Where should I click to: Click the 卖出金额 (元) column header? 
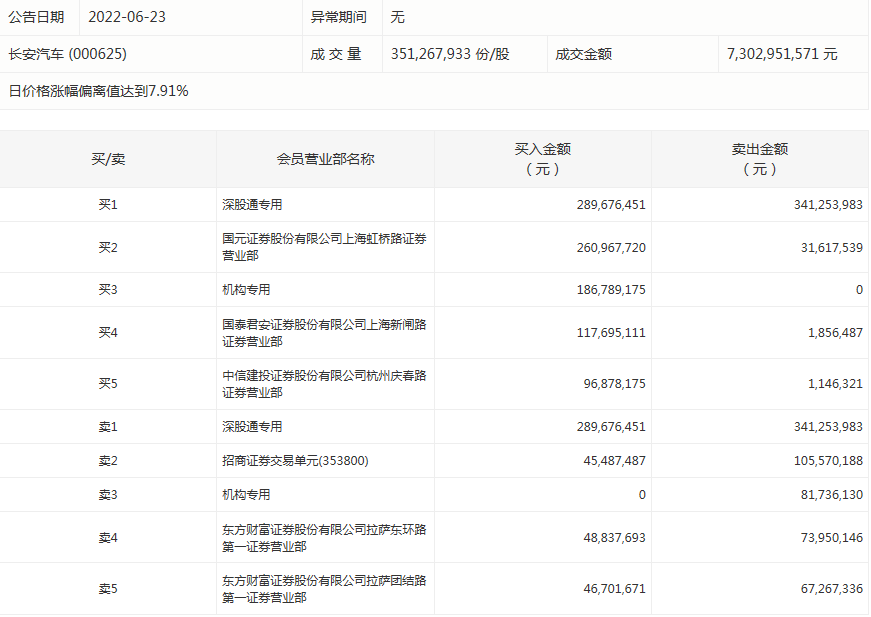759,159
